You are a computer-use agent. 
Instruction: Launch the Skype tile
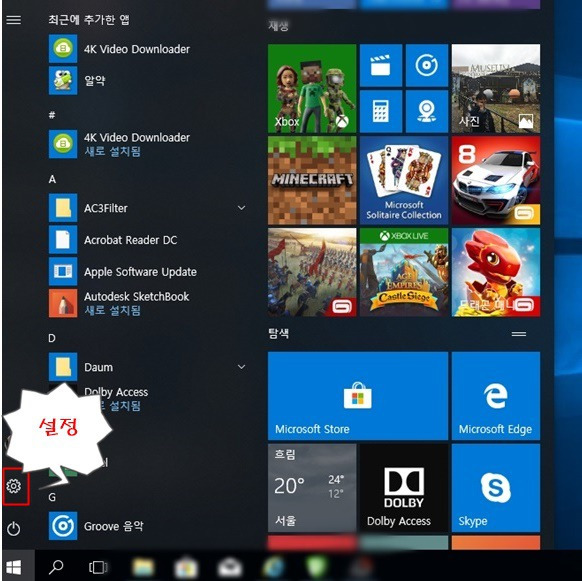point(496,488)
